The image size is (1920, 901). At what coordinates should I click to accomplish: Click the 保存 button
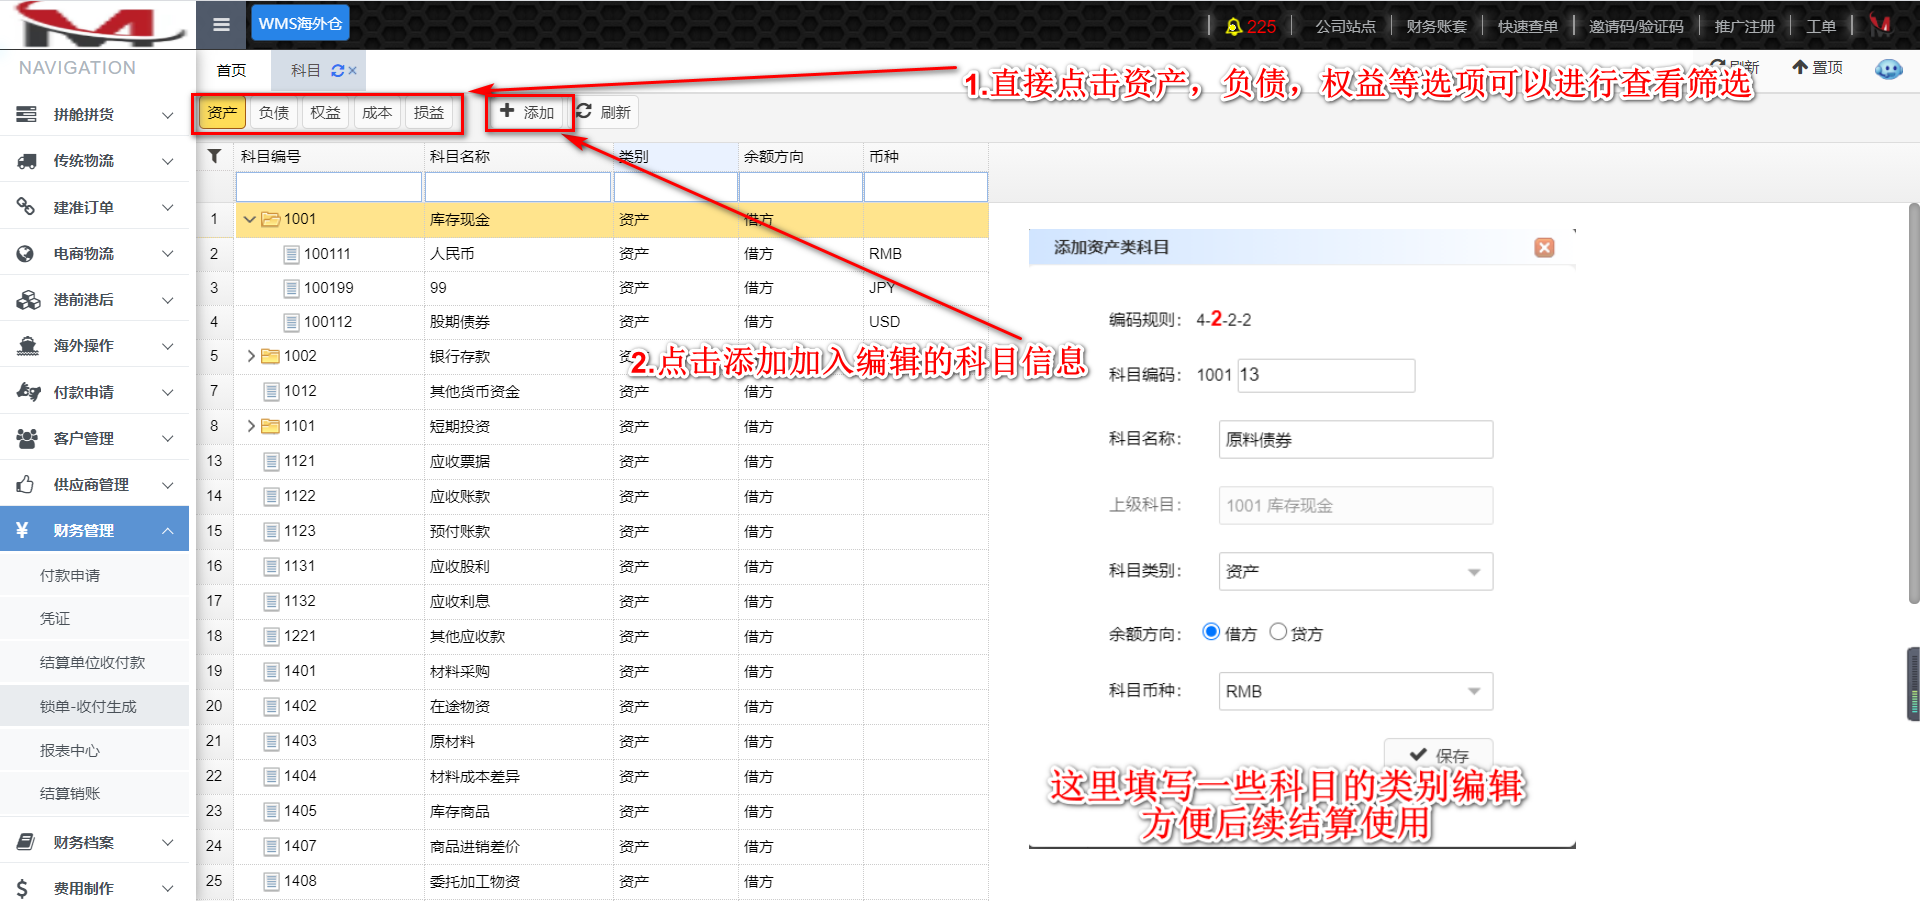click(1438, 755)
